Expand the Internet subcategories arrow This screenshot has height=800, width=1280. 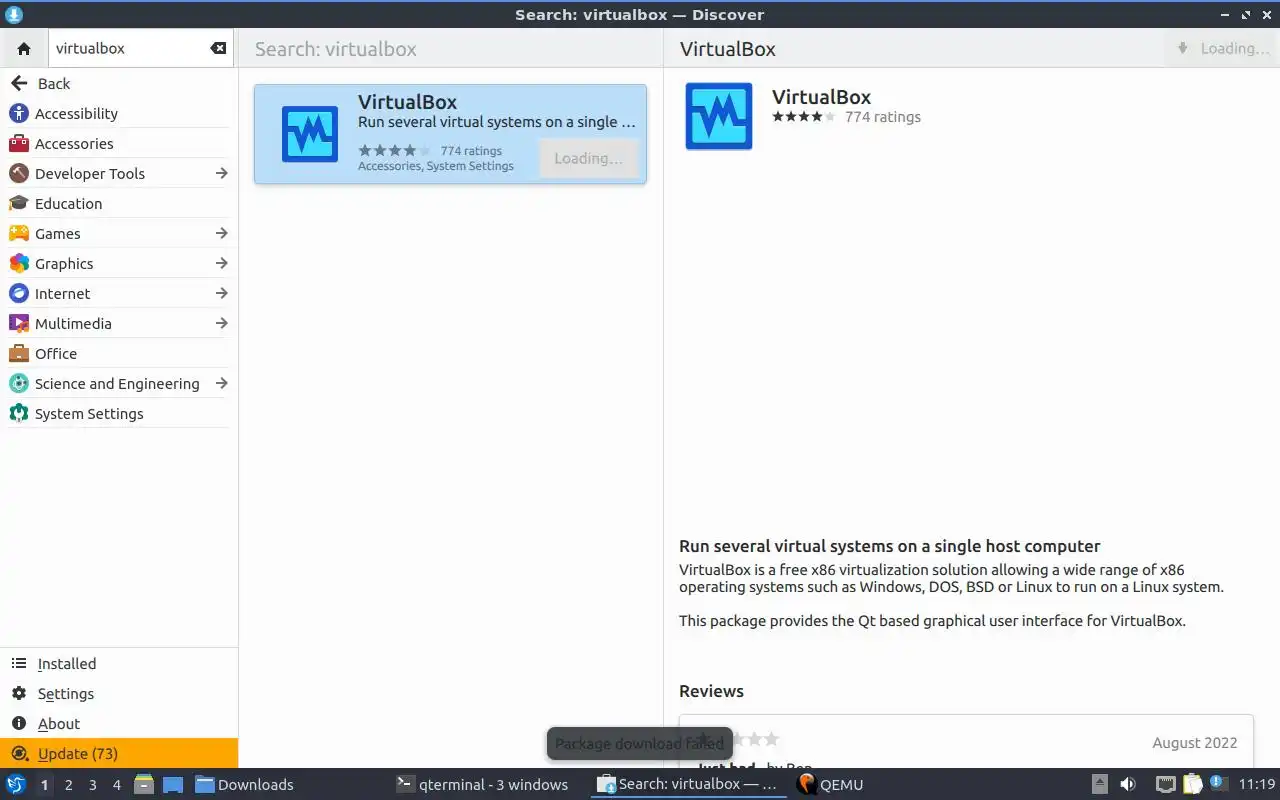coord(221,293)
